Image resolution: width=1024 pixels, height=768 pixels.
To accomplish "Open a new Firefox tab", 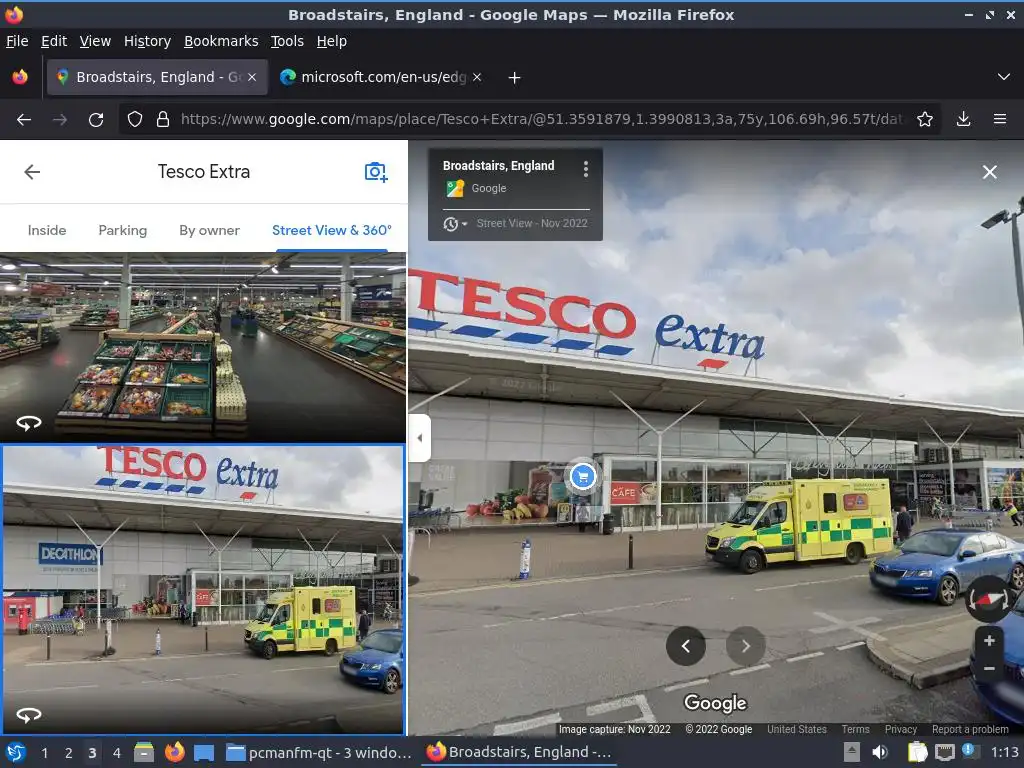I will [x=514, y=78].
